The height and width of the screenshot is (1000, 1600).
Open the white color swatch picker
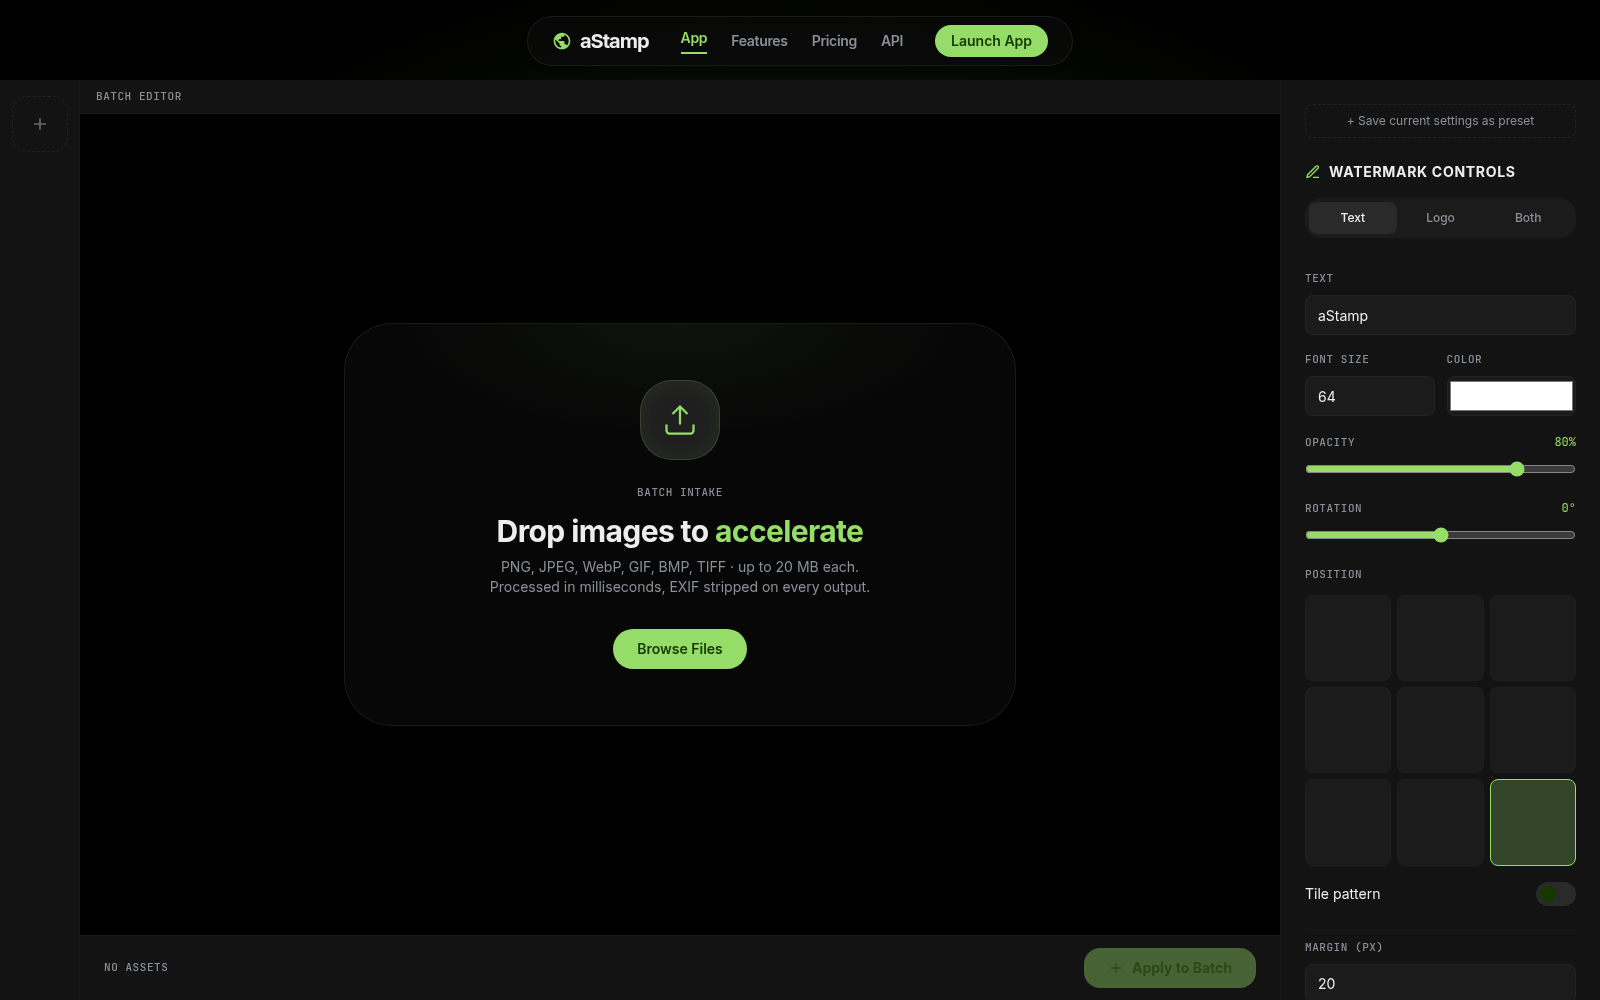[x=1511, y=396]
